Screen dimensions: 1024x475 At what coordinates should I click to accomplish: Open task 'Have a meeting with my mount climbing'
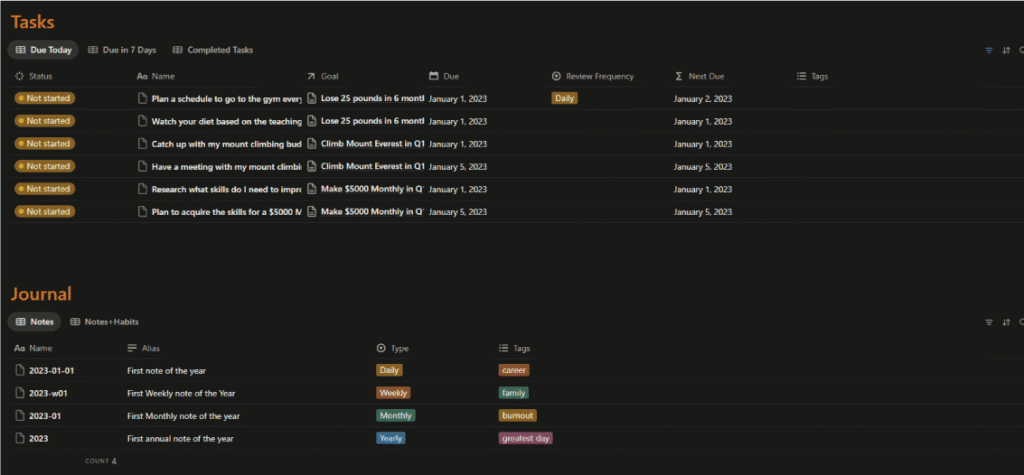pyautogui.click(x=227, y=167)
